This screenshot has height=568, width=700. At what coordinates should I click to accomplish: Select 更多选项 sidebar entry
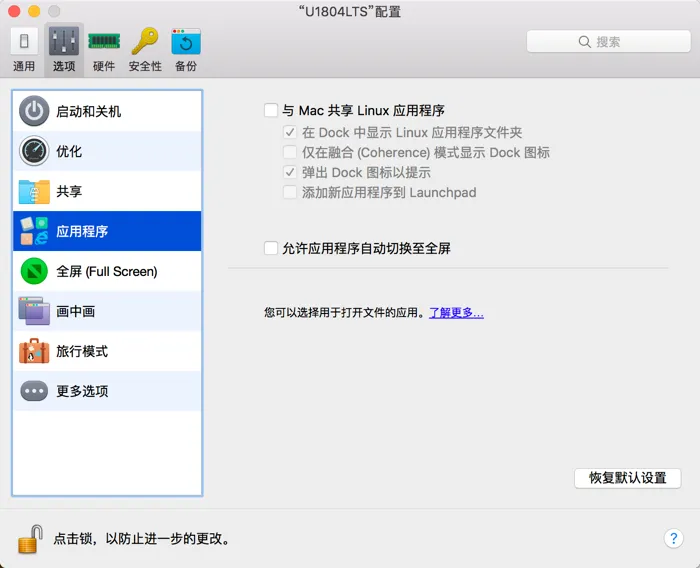[x=107, y=391]
